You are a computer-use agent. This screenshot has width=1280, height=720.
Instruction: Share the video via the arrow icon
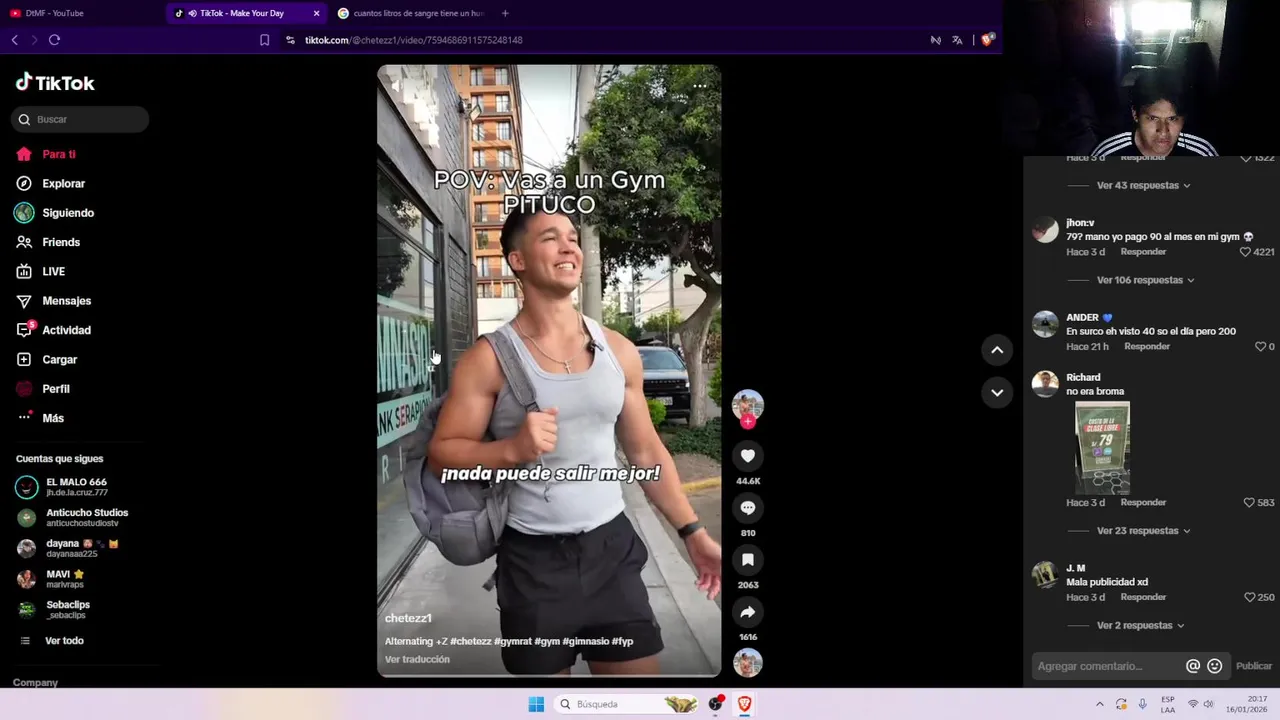pyautogui.click(x=747, y=612)
